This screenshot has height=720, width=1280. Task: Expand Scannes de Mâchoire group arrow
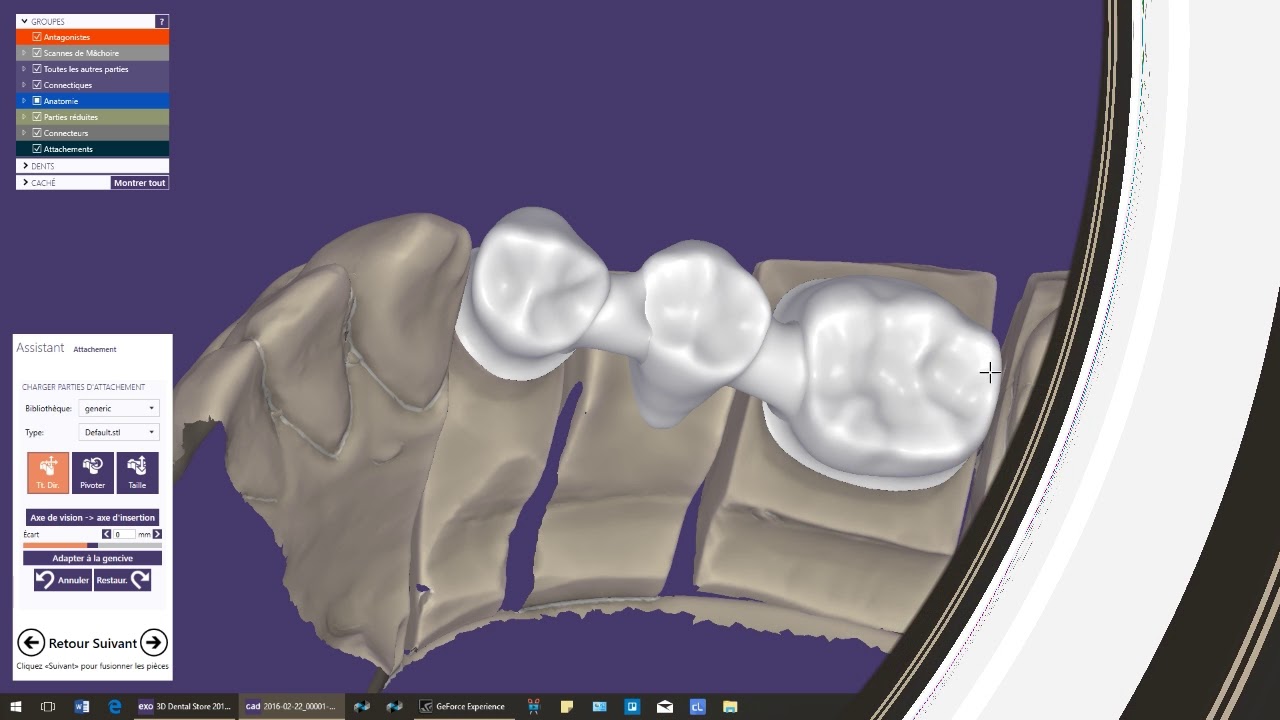click(x=24, y=53)
